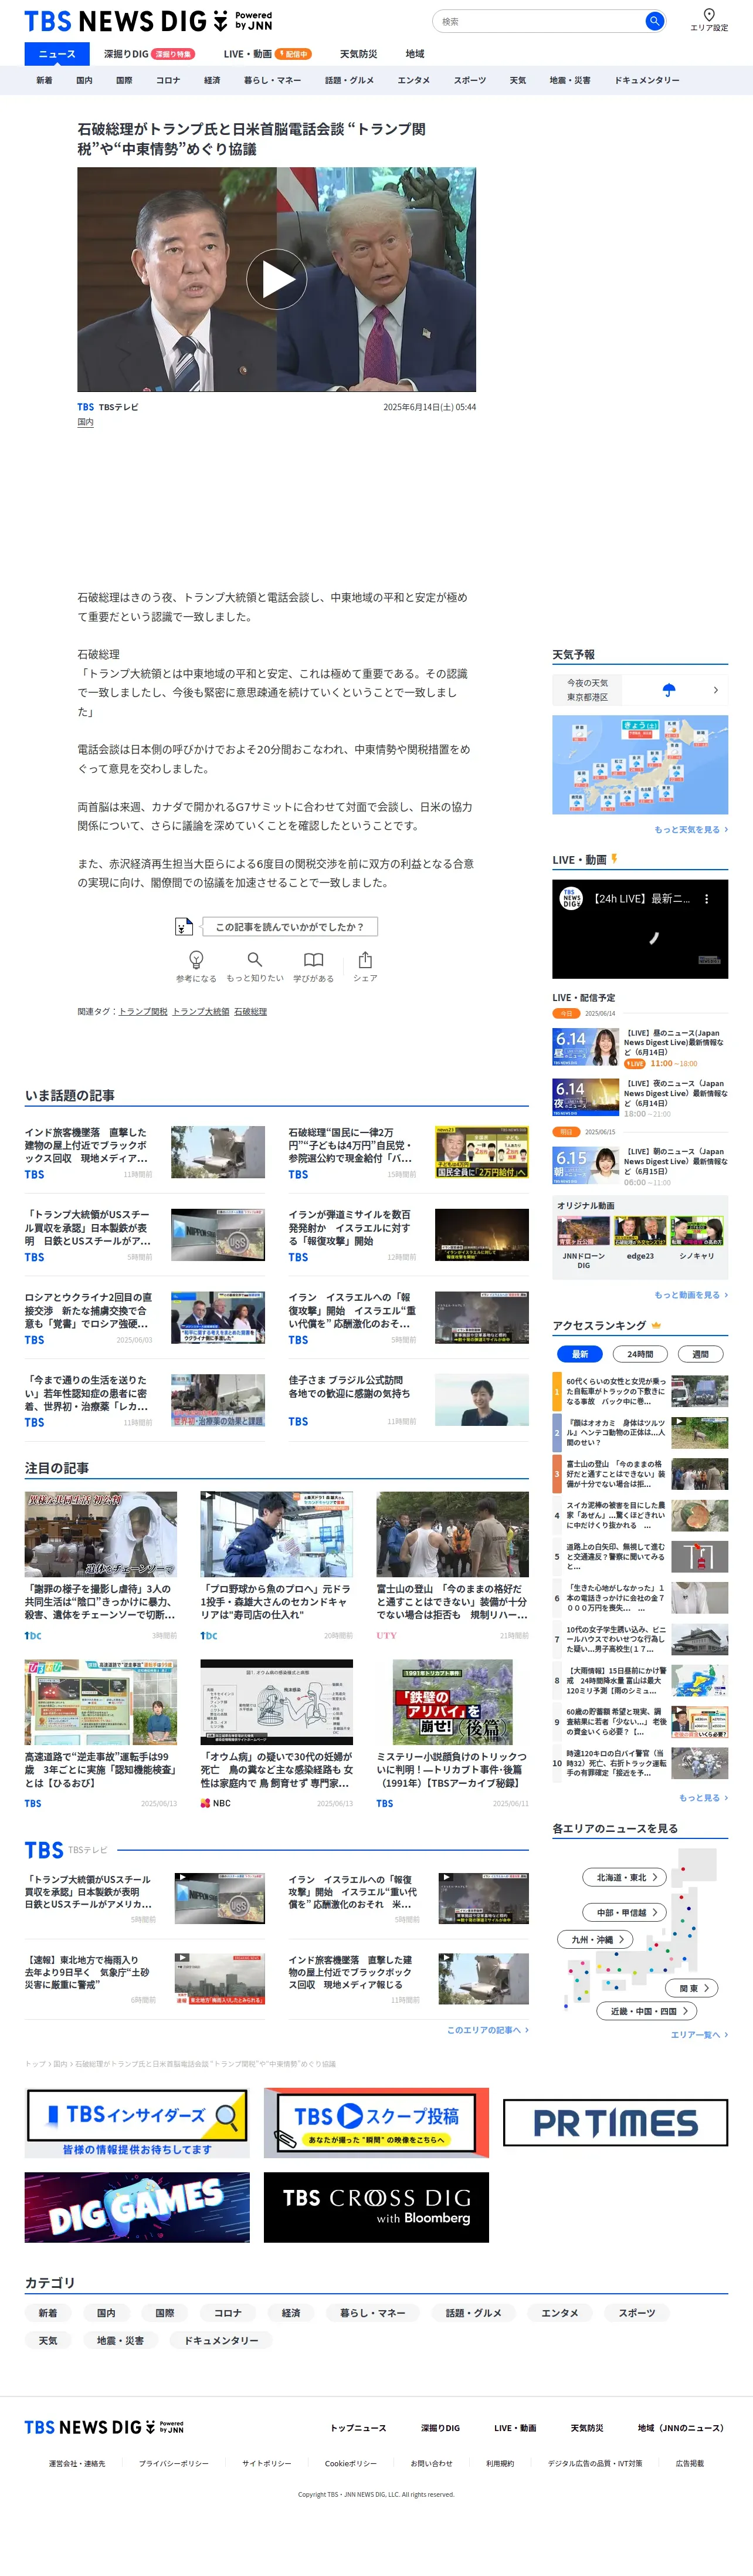This screenshot has height=2576, width=753.
Task: Click the blue search magnifier icon
Action: point(654,21)
